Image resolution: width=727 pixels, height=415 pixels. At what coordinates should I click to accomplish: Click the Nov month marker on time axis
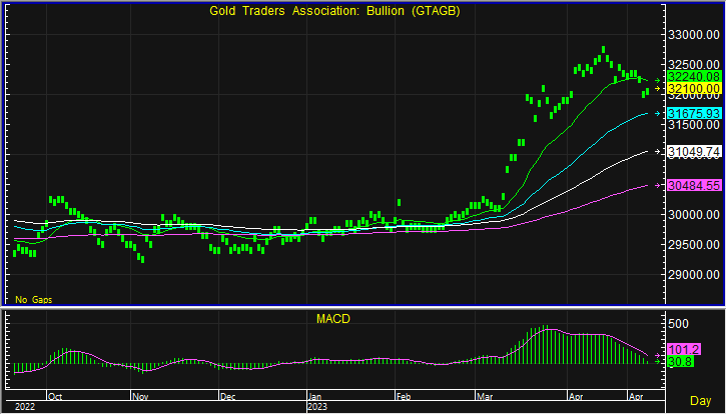(140, 397)
